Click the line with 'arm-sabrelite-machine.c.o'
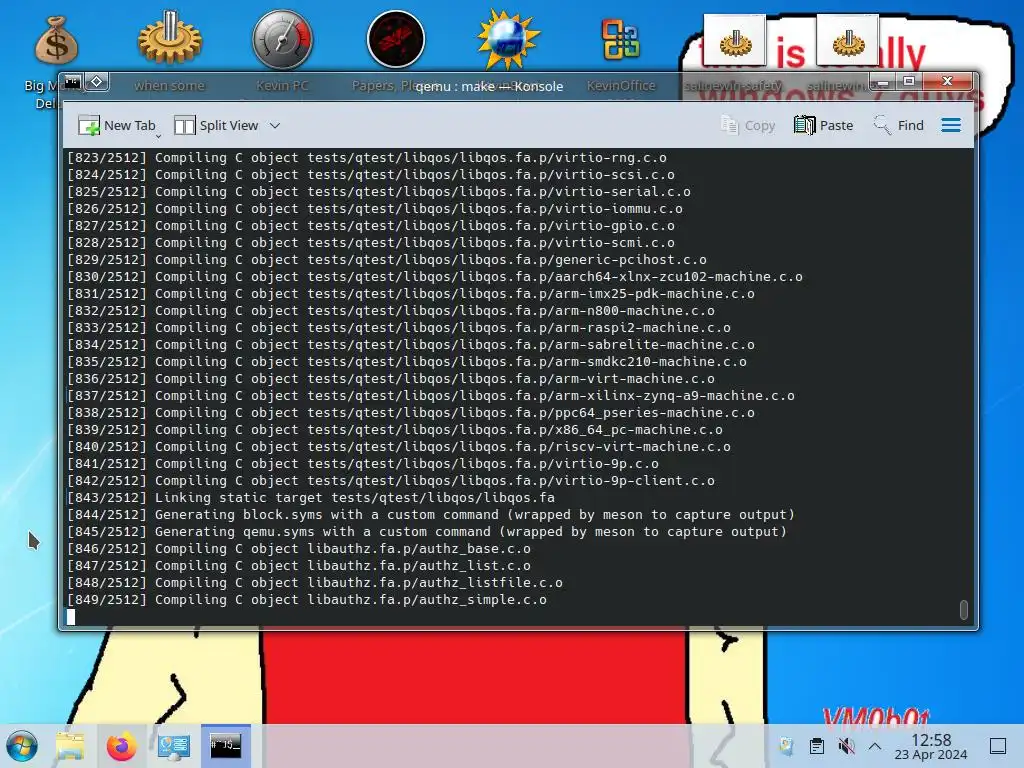Image resolution: width=1024 pixels, height=768 pixels. tap(411, 344)
